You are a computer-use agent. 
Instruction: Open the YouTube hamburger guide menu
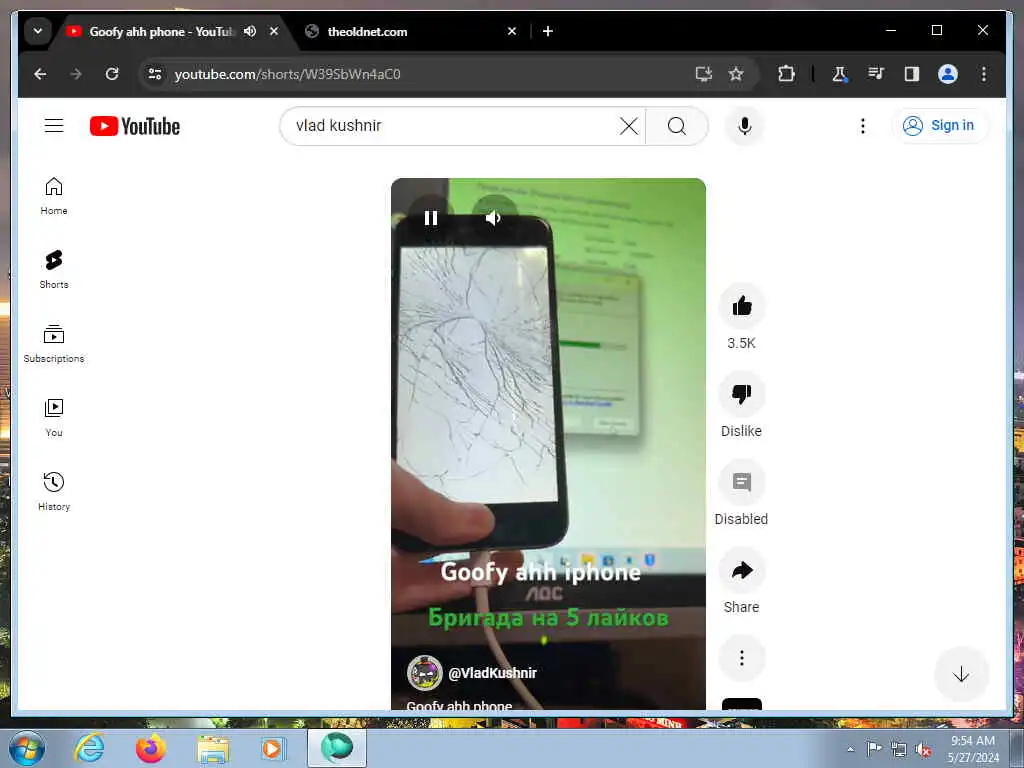pos(54,125)
